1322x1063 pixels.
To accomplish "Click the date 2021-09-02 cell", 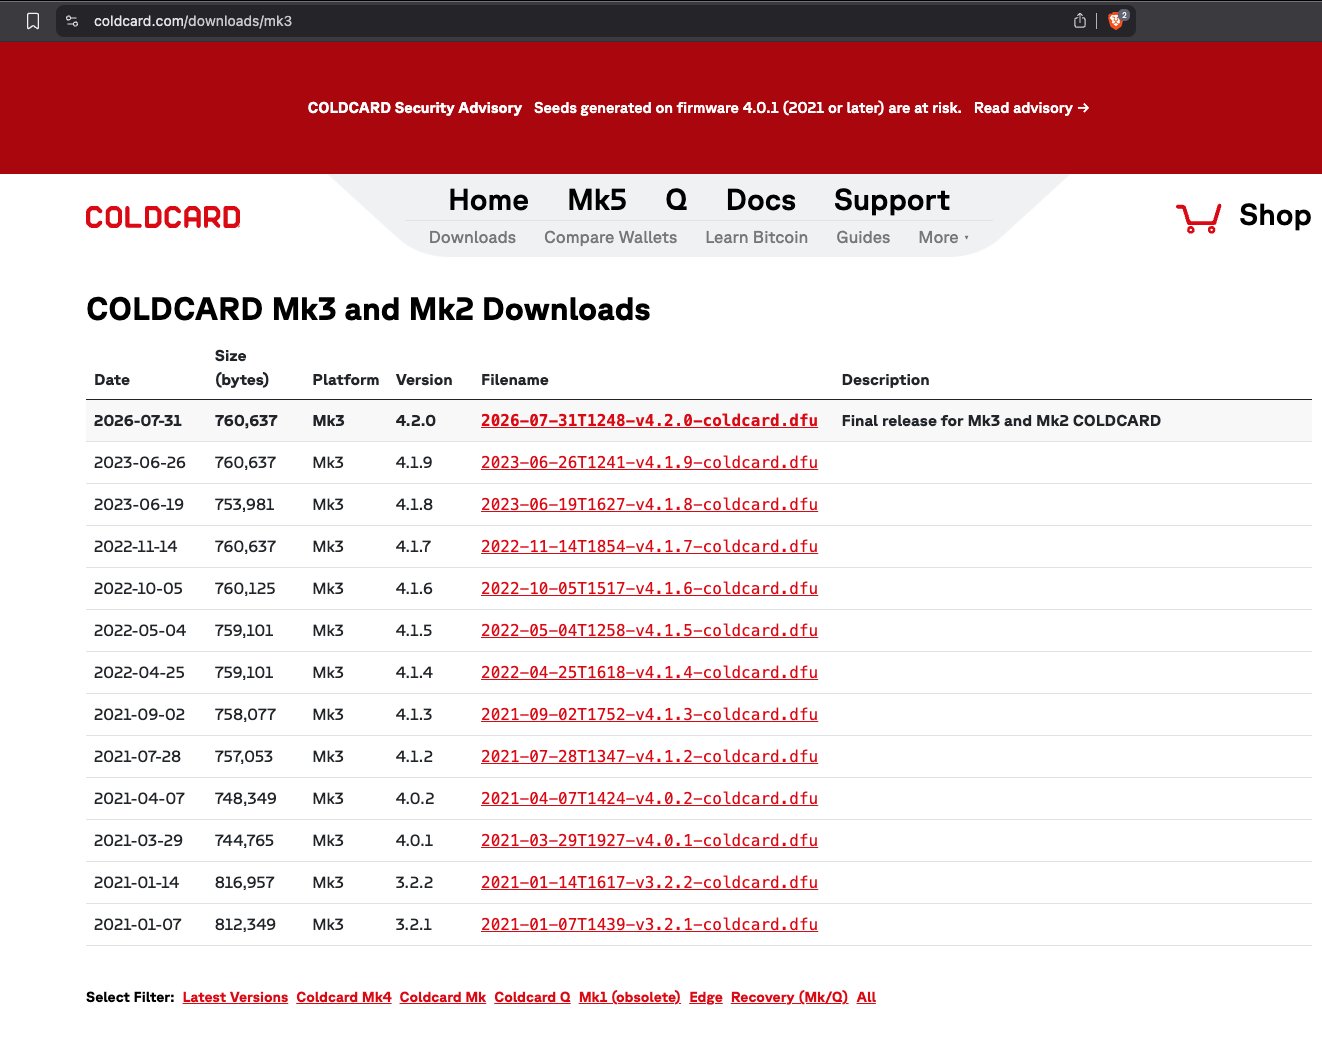I will coord(139,715).
